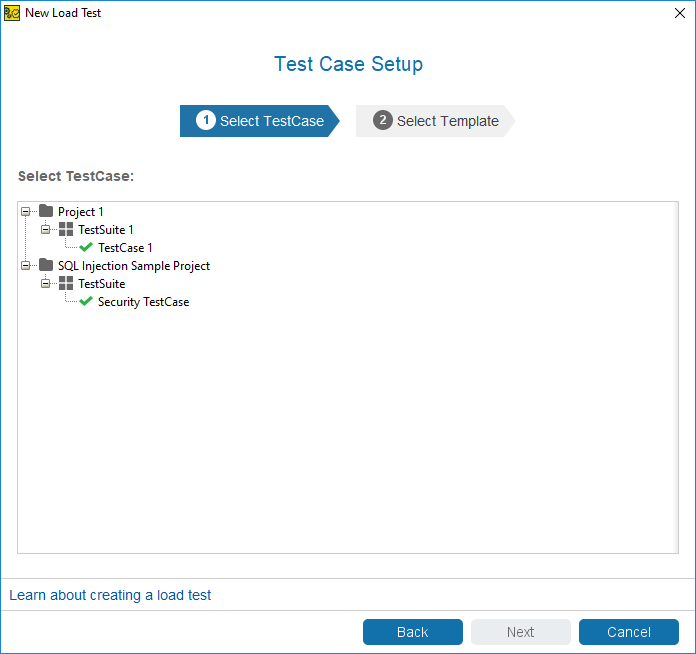Click the SQL Injection Sample Project folder icon
The width and height of the screenshot is (696, 654).
(x=46, y=265)
